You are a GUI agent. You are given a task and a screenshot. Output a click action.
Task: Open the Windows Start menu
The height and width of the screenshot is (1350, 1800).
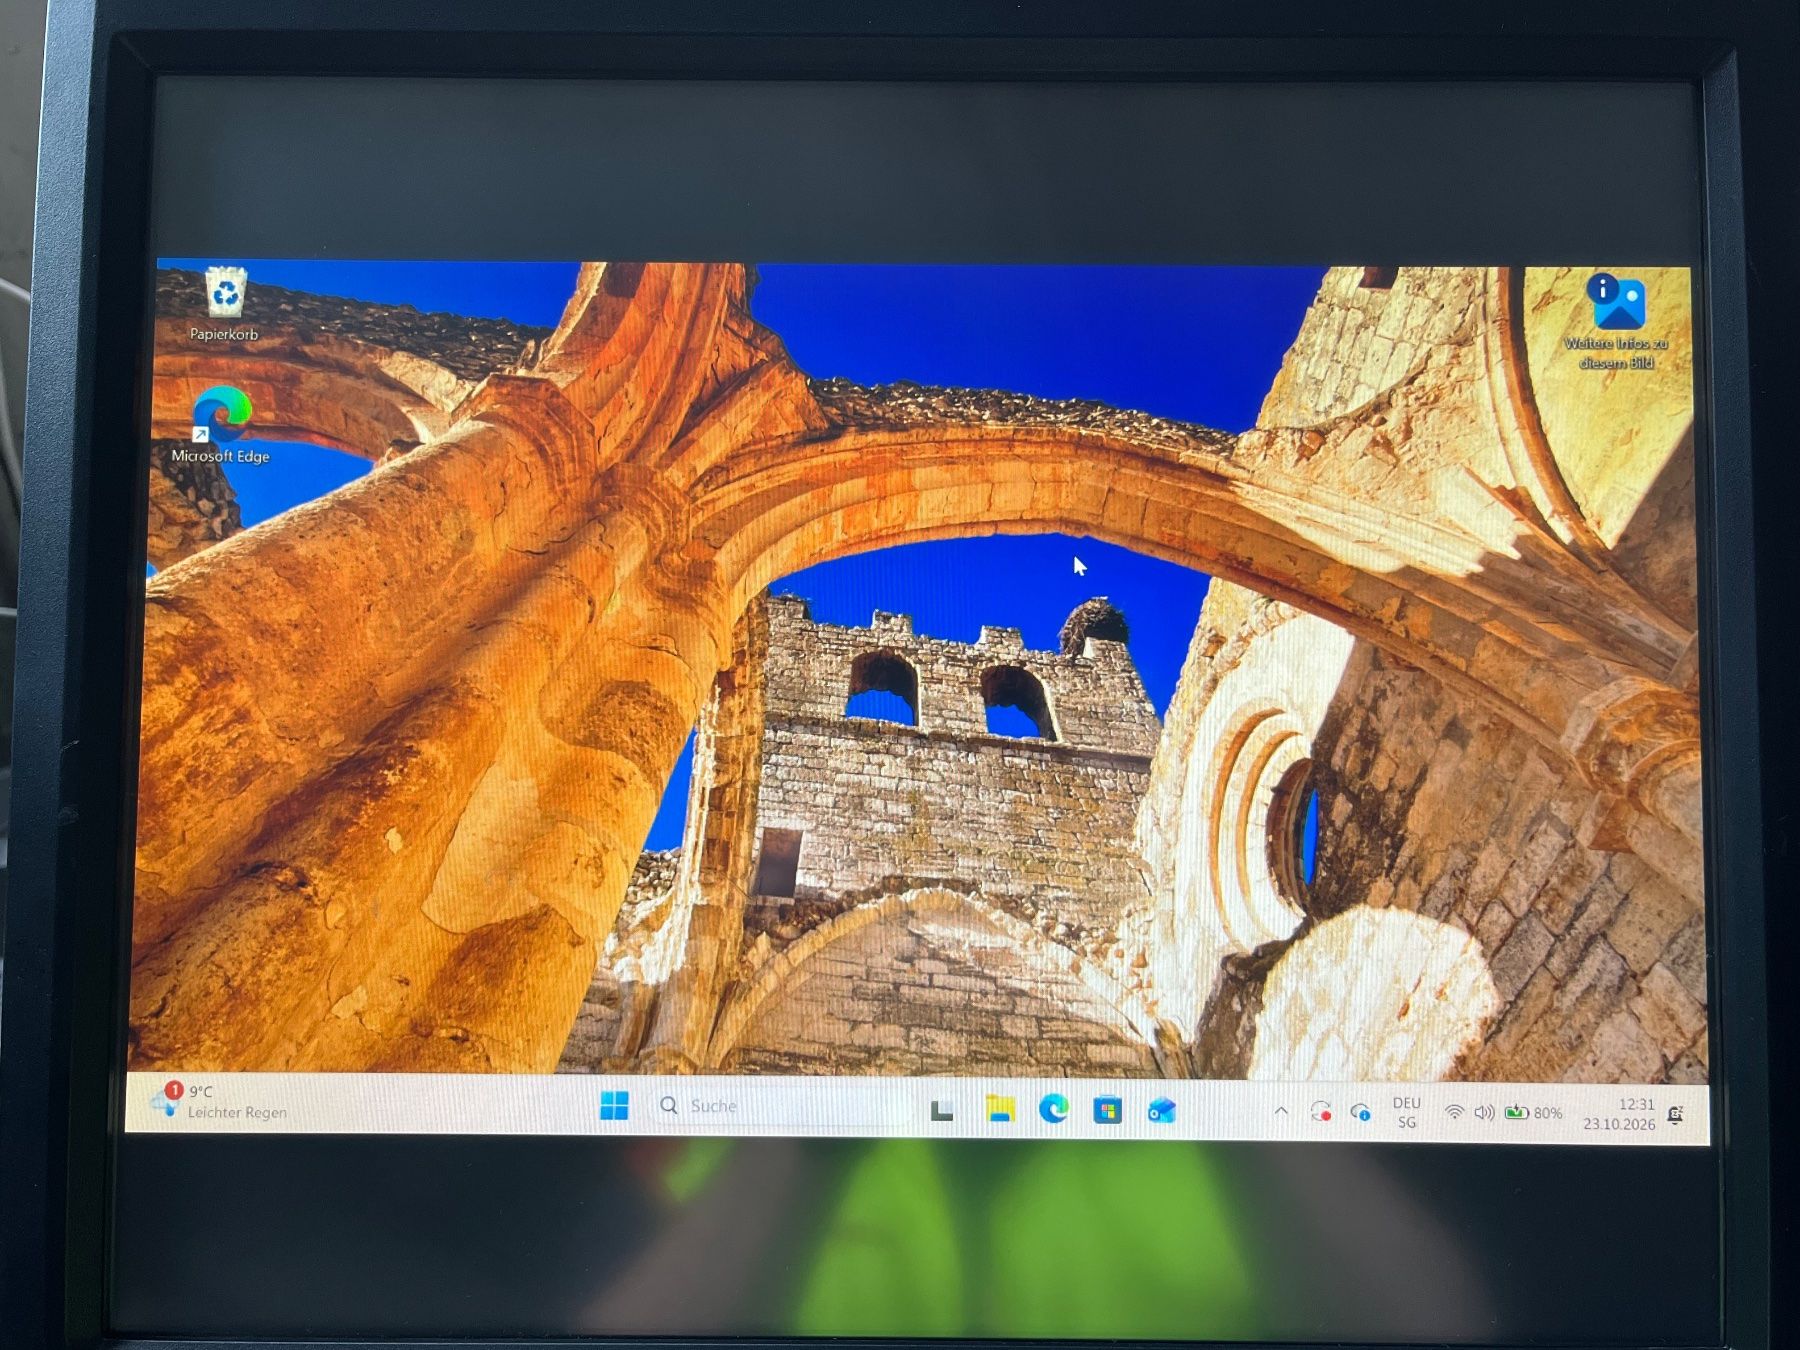click(614, 1106)
